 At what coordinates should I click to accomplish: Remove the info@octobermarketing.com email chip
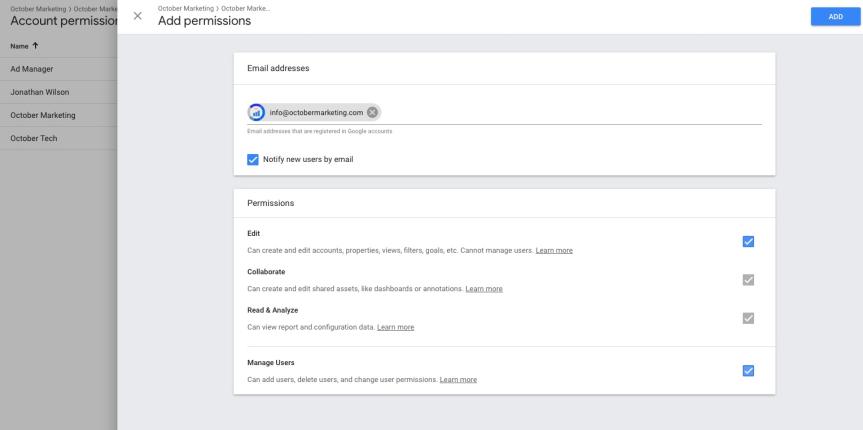(x=373, y=112)
